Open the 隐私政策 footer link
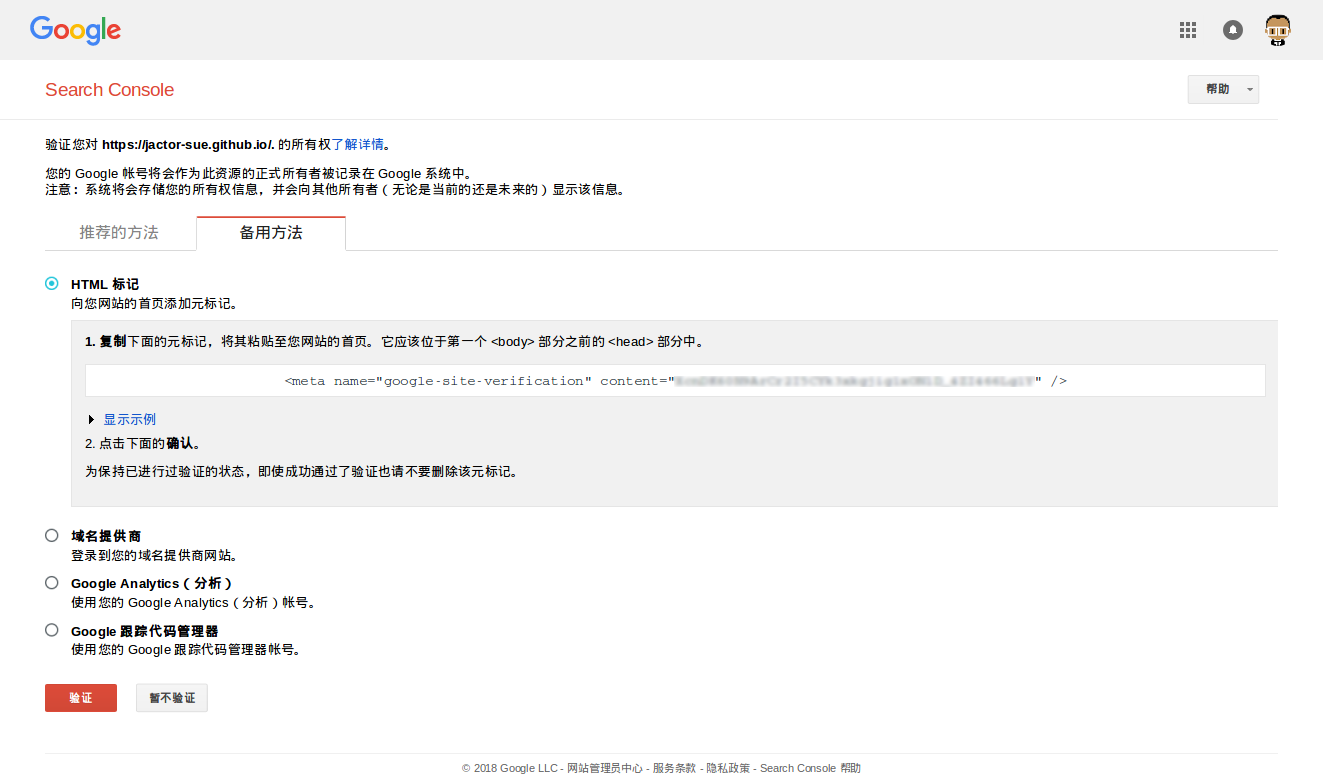This screenshot has width=1323, height=780. coord(728,768)
